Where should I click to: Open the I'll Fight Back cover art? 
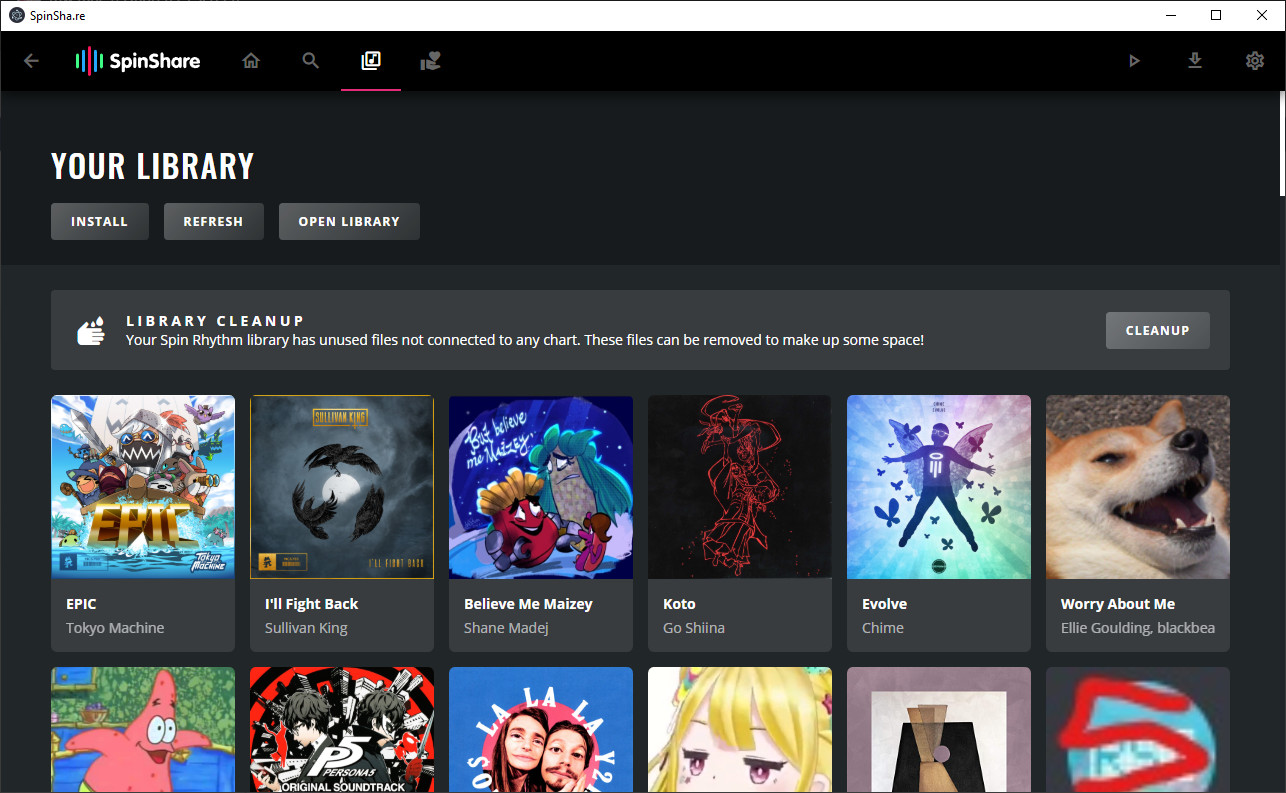pyautogui.click(x=342, y=487)
